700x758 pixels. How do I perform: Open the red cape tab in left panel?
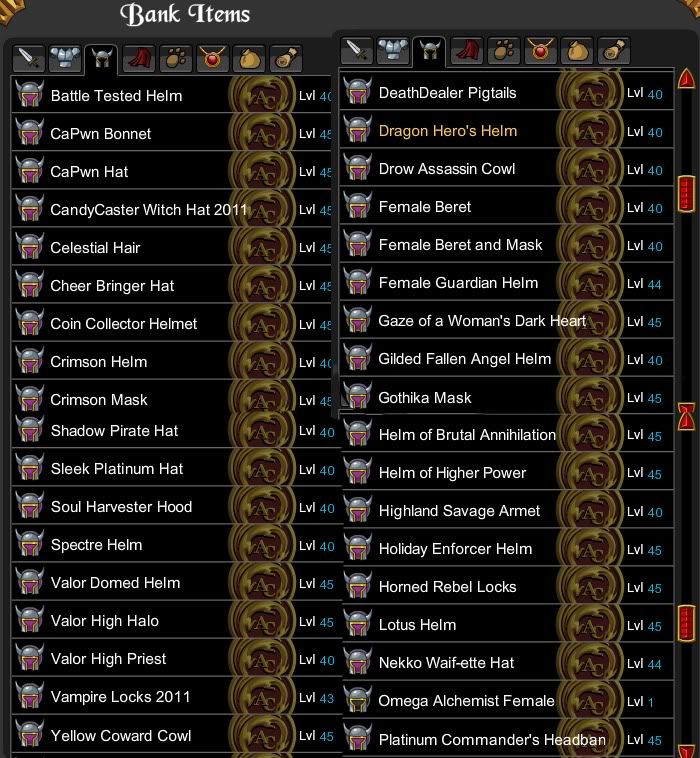point(139,59)
